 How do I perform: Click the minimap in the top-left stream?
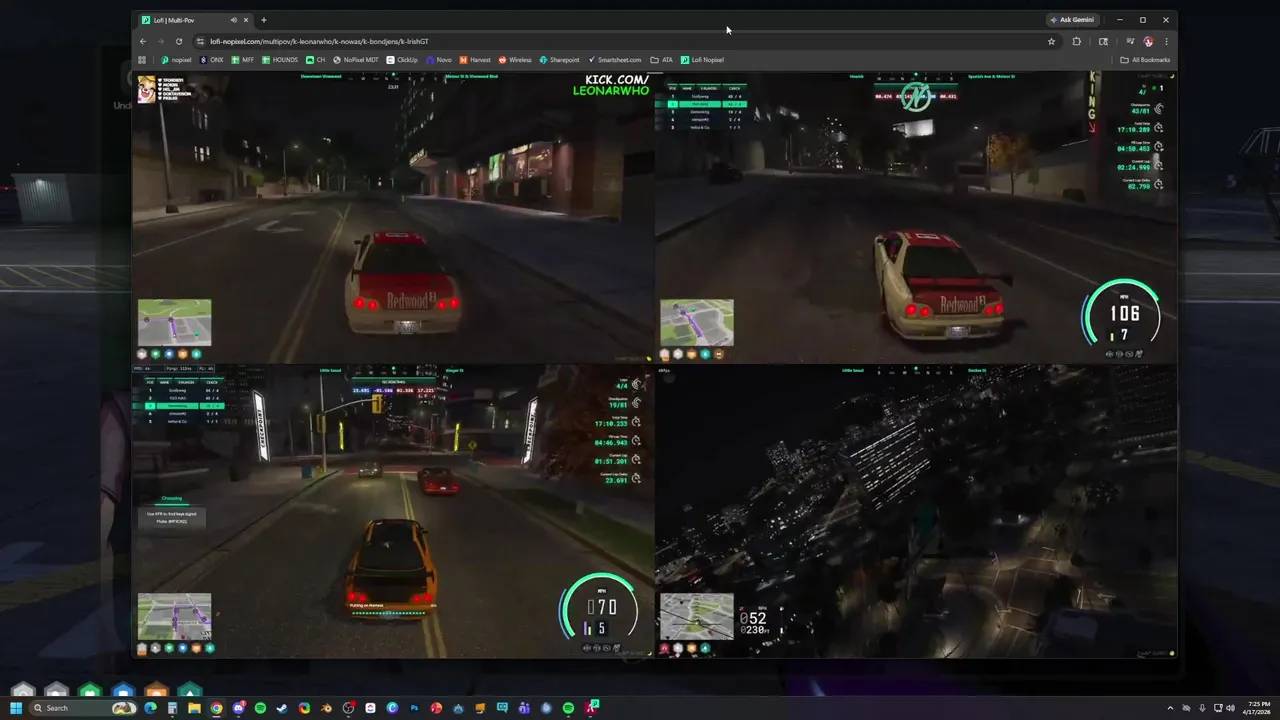click(175, 322)
